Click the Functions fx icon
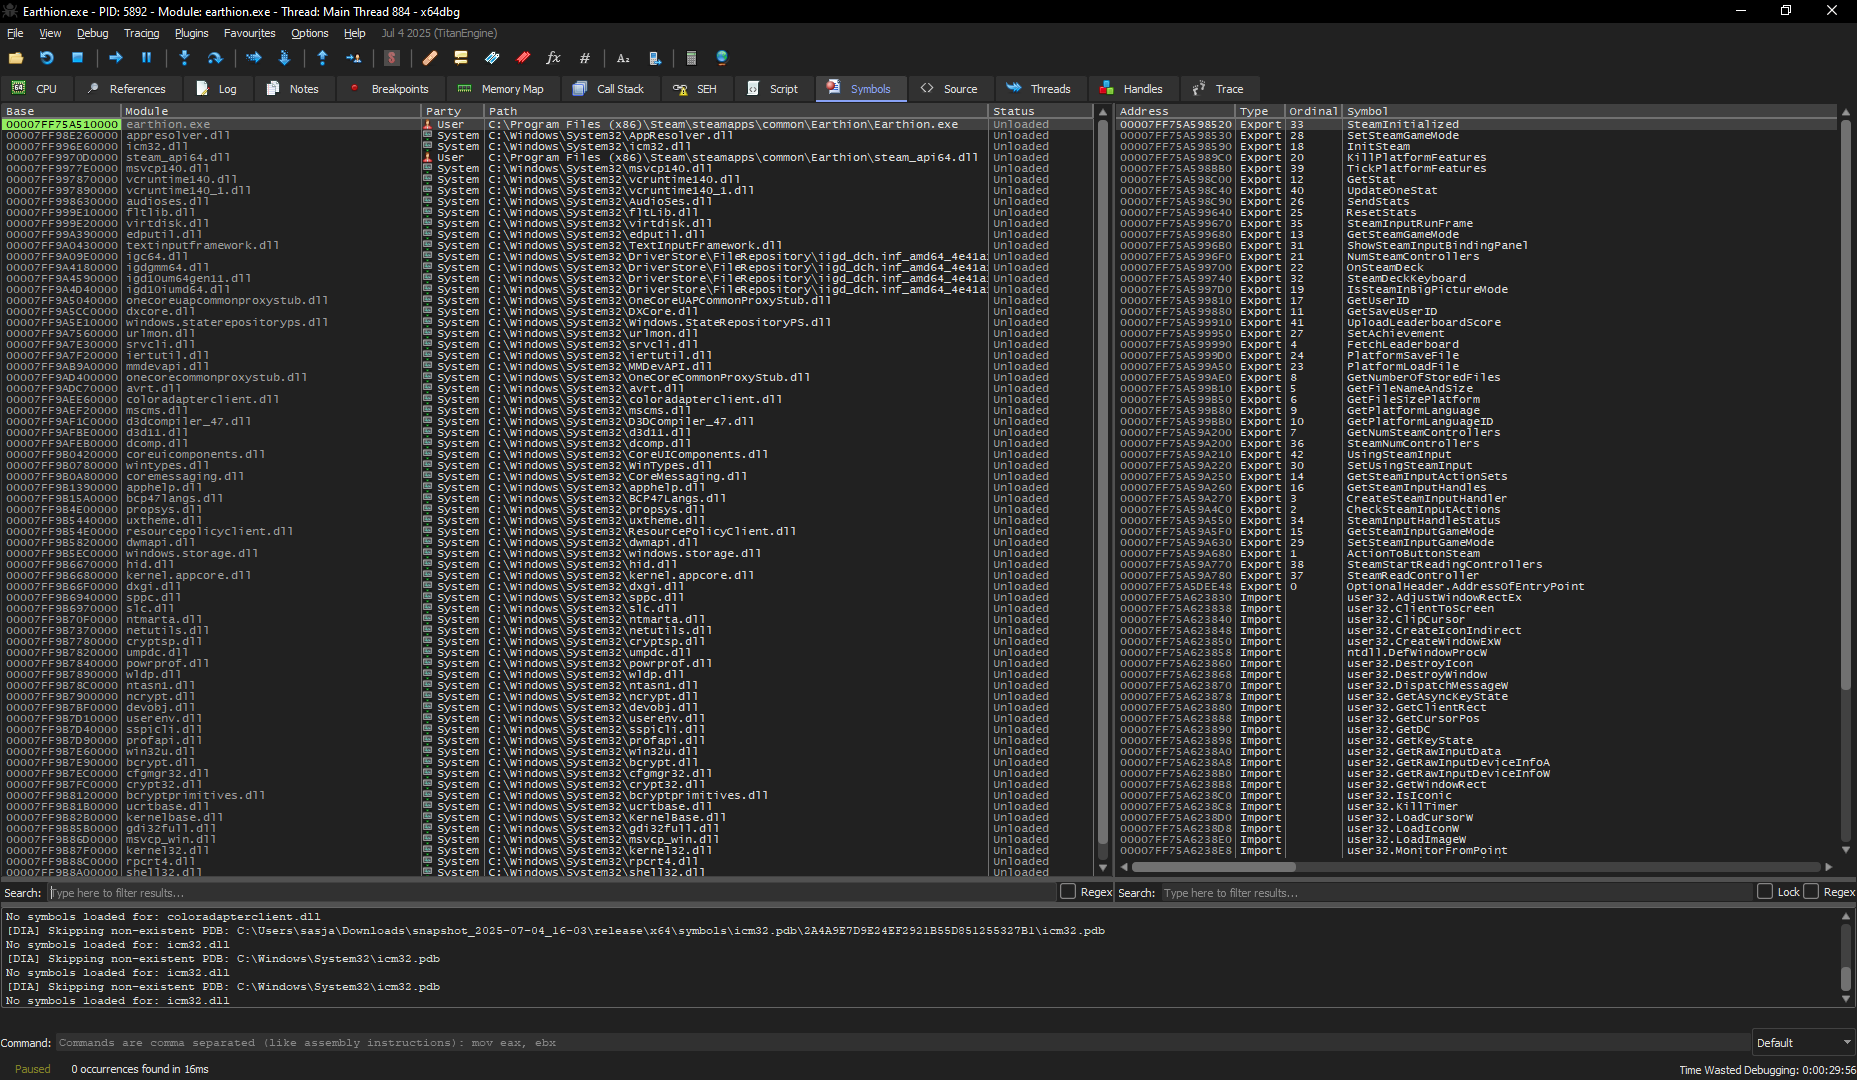Image resolution: width=1857 pixels, height=1080 pixels. tap(553, 58)
